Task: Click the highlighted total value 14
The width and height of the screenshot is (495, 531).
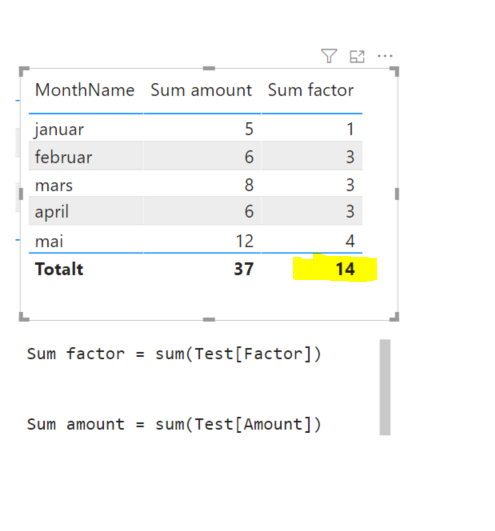Action: pos(345,269)
